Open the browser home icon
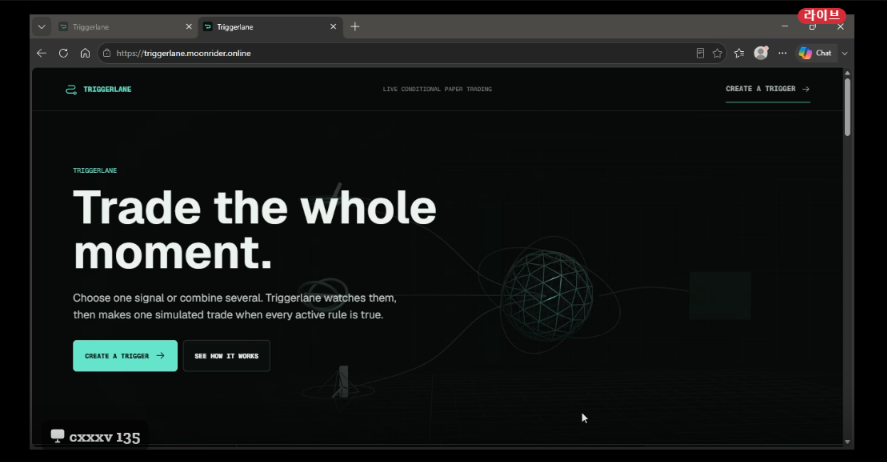 pos(85,53)
